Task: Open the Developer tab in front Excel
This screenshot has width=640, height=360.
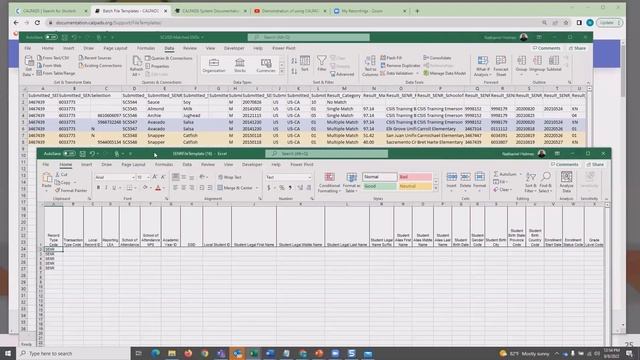Action: (252, 164)
